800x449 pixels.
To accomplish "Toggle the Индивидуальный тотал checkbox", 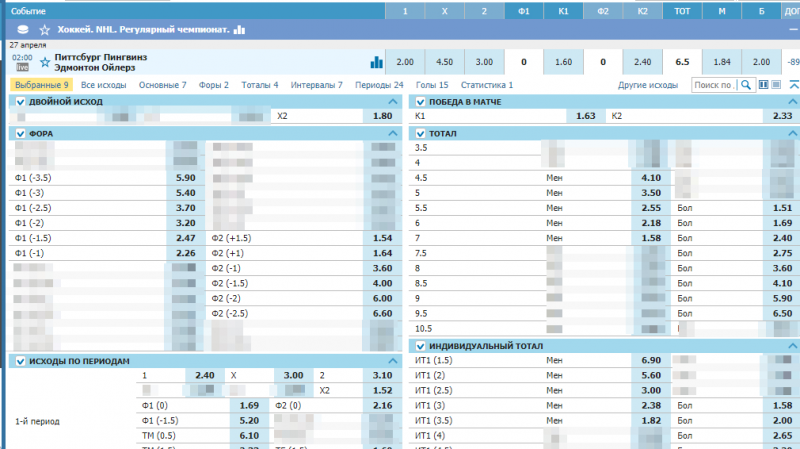I will point(421,346).
